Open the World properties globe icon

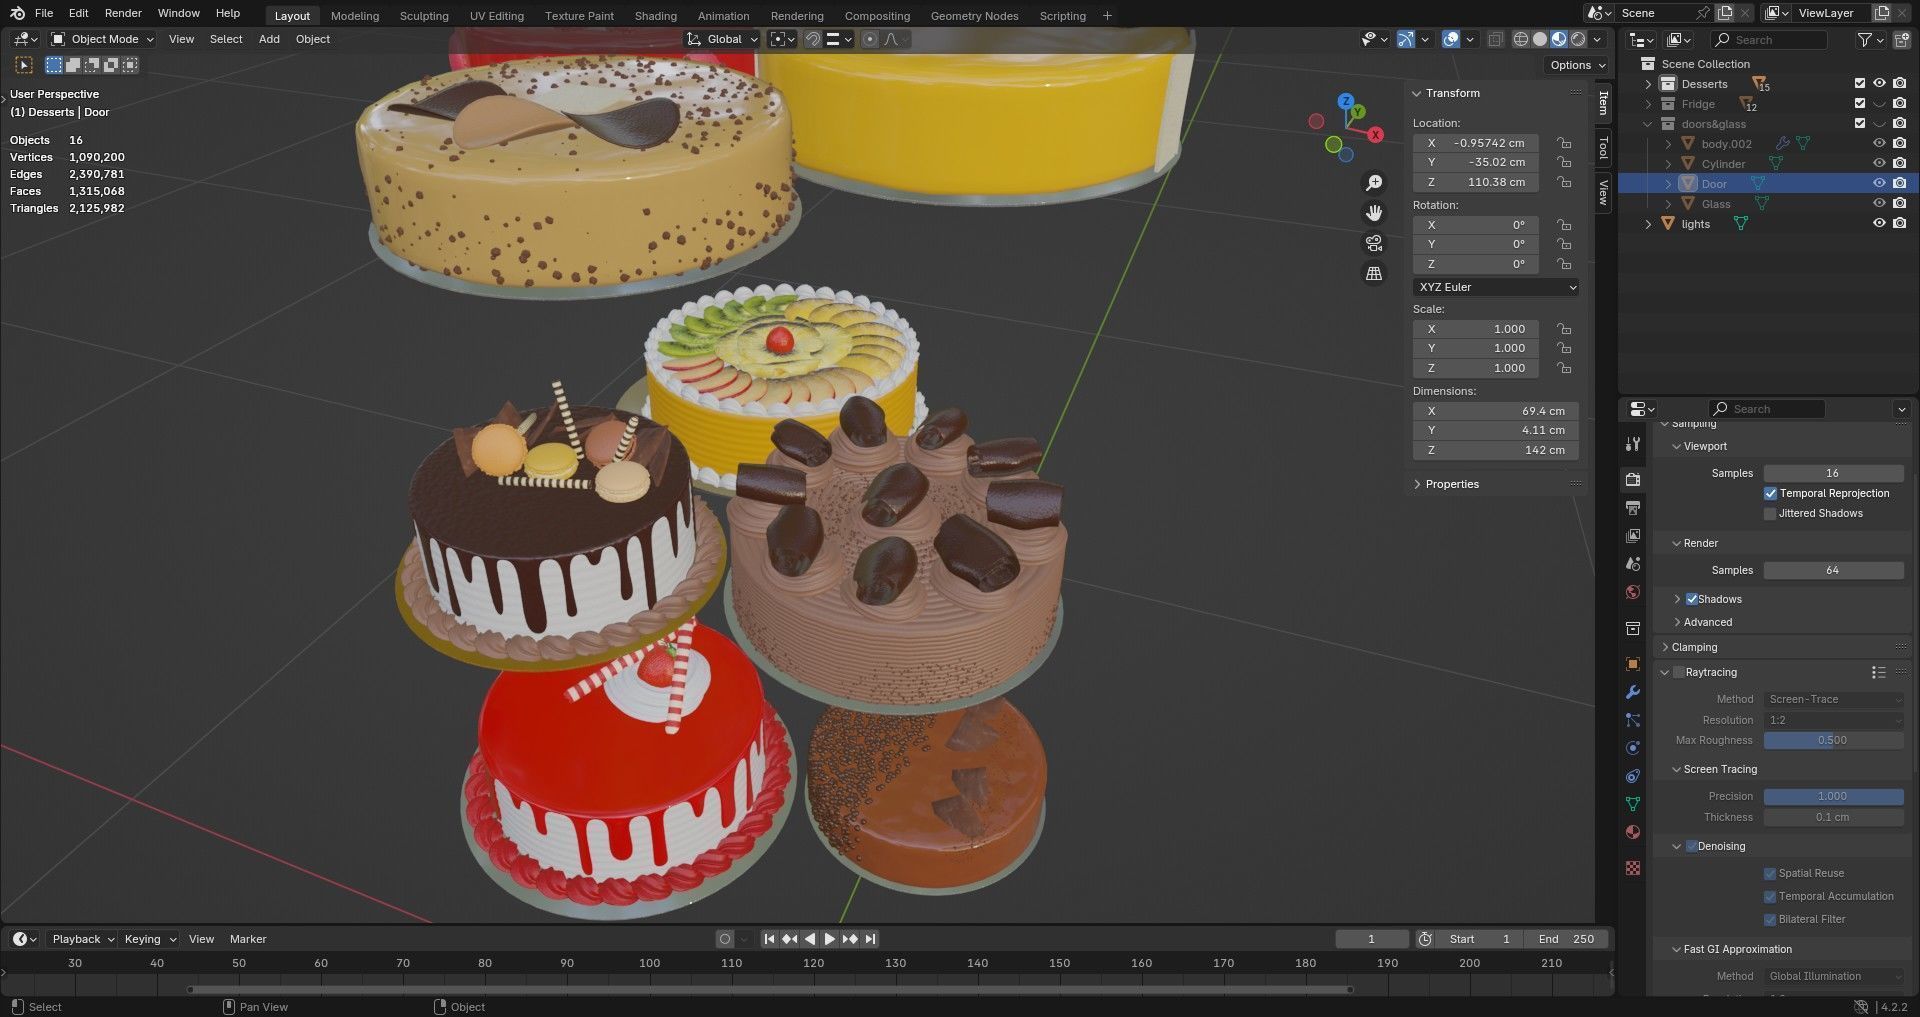(x=1633, y=592)
